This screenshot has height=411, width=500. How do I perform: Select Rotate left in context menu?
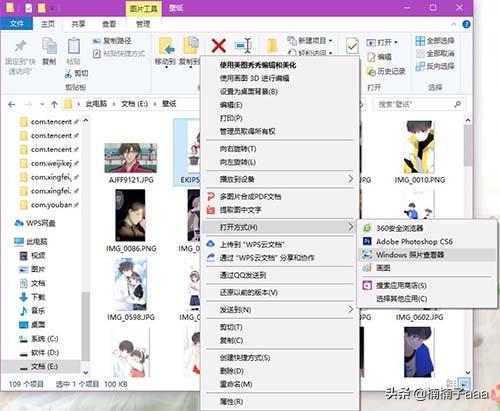(279, 162)
